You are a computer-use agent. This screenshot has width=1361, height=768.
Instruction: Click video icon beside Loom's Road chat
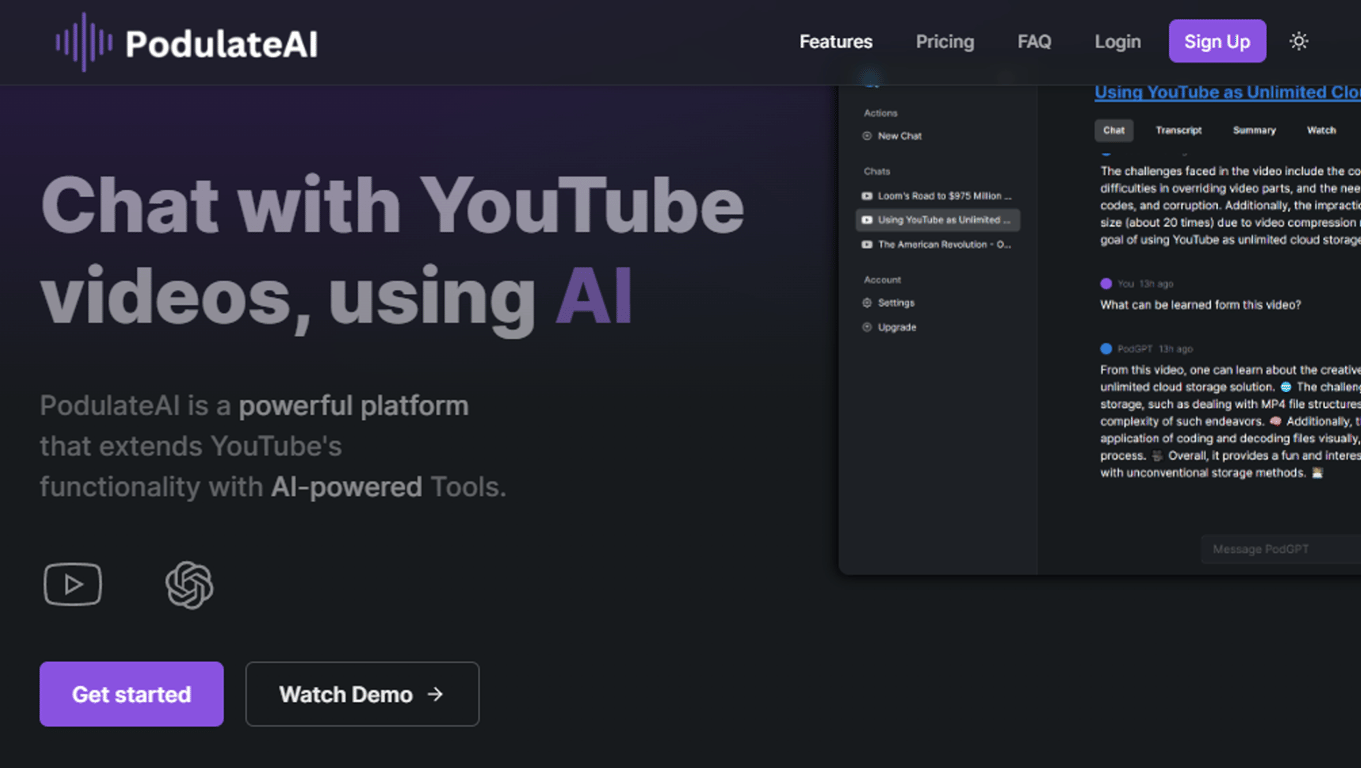click(867, 196)
